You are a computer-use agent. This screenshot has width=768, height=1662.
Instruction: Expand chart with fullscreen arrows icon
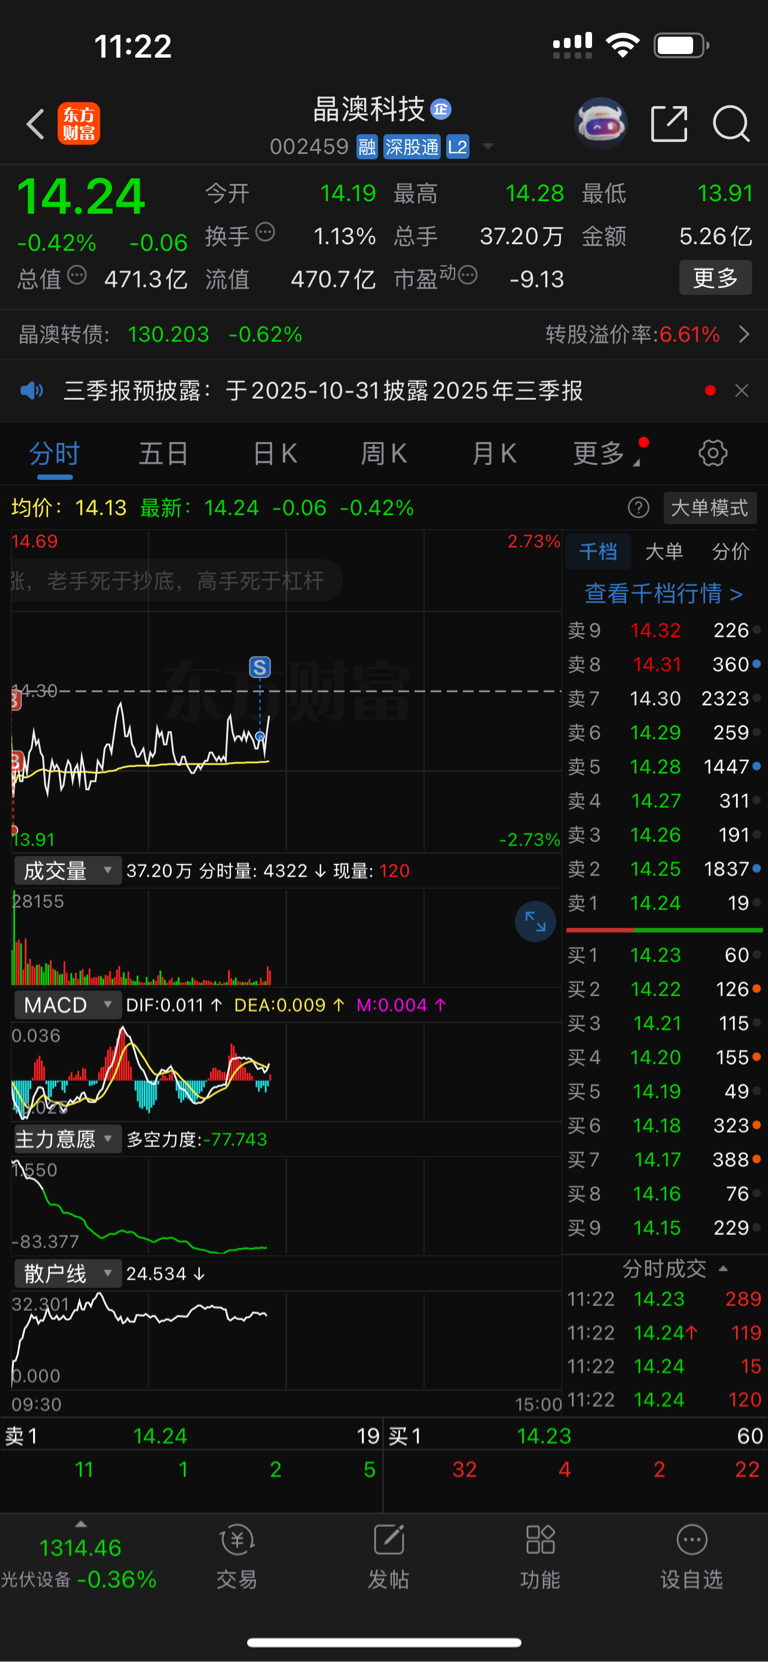[535, 921]
